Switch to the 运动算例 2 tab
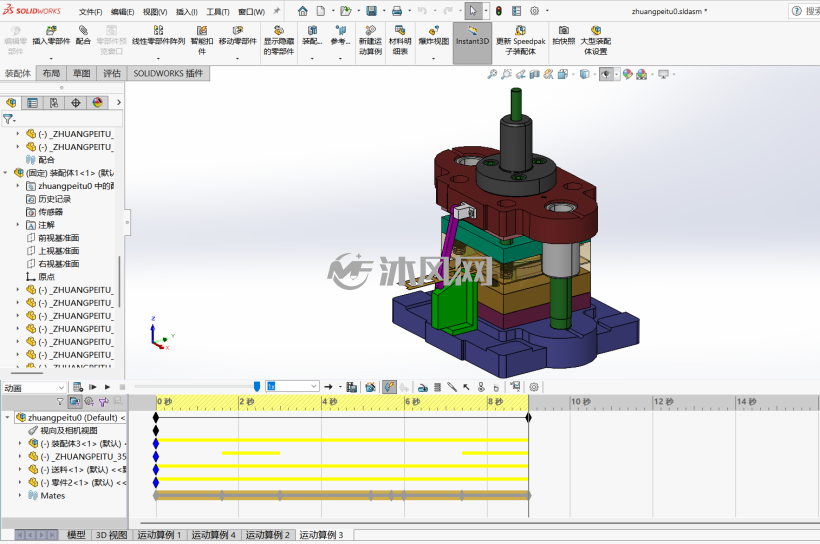 pyautogui.click(x=267, y=535)
